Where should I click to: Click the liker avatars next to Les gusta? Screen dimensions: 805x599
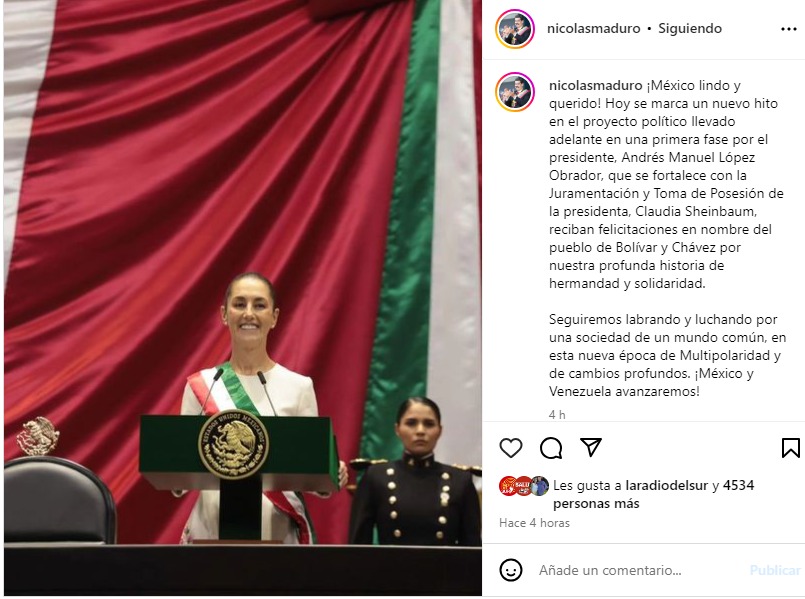pyautogui.click(x=524, y=486)
